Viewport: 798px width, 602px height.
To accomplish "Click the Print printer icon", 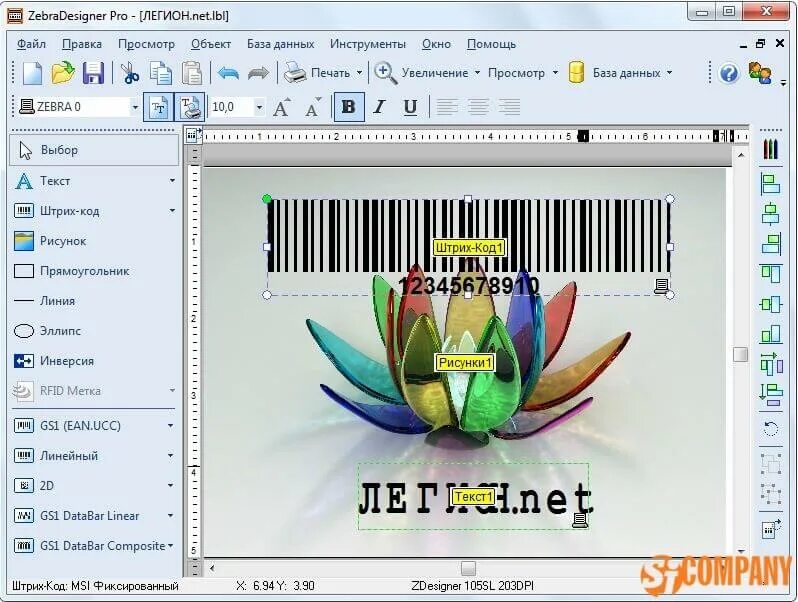I will pos(295,73).
